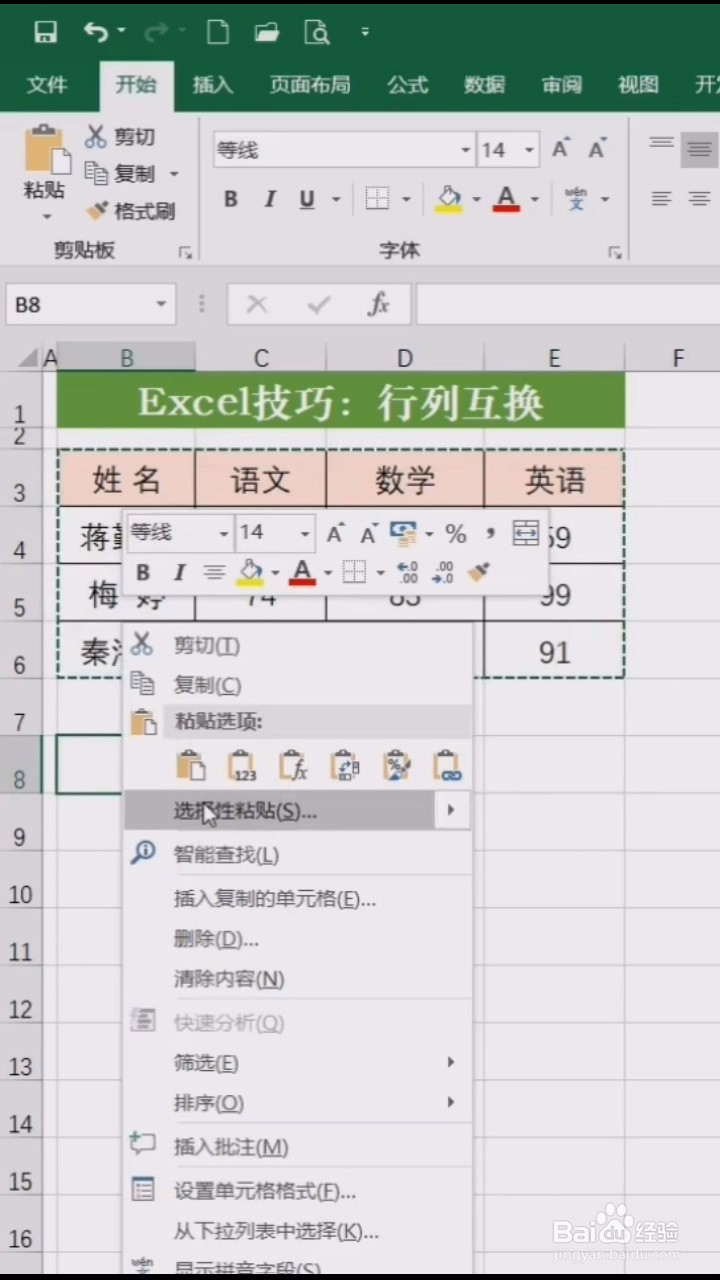
Task: Choose 剪切(T) from the context menu
Action: click(x=297, y=646)
